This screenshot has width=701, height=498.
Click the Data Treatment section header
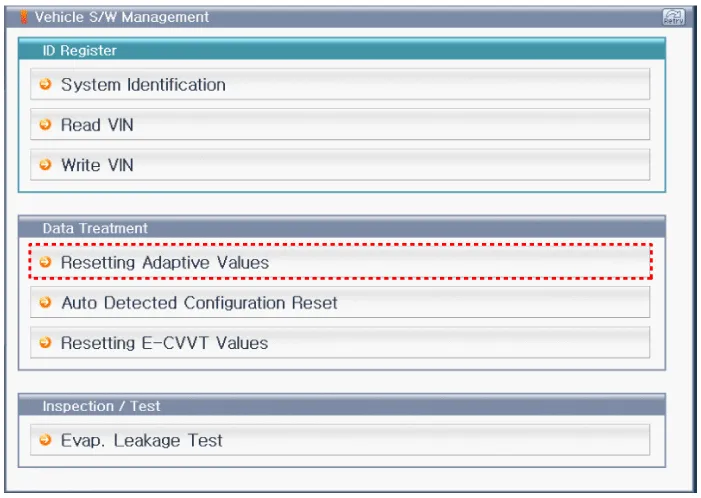[94, 228]
